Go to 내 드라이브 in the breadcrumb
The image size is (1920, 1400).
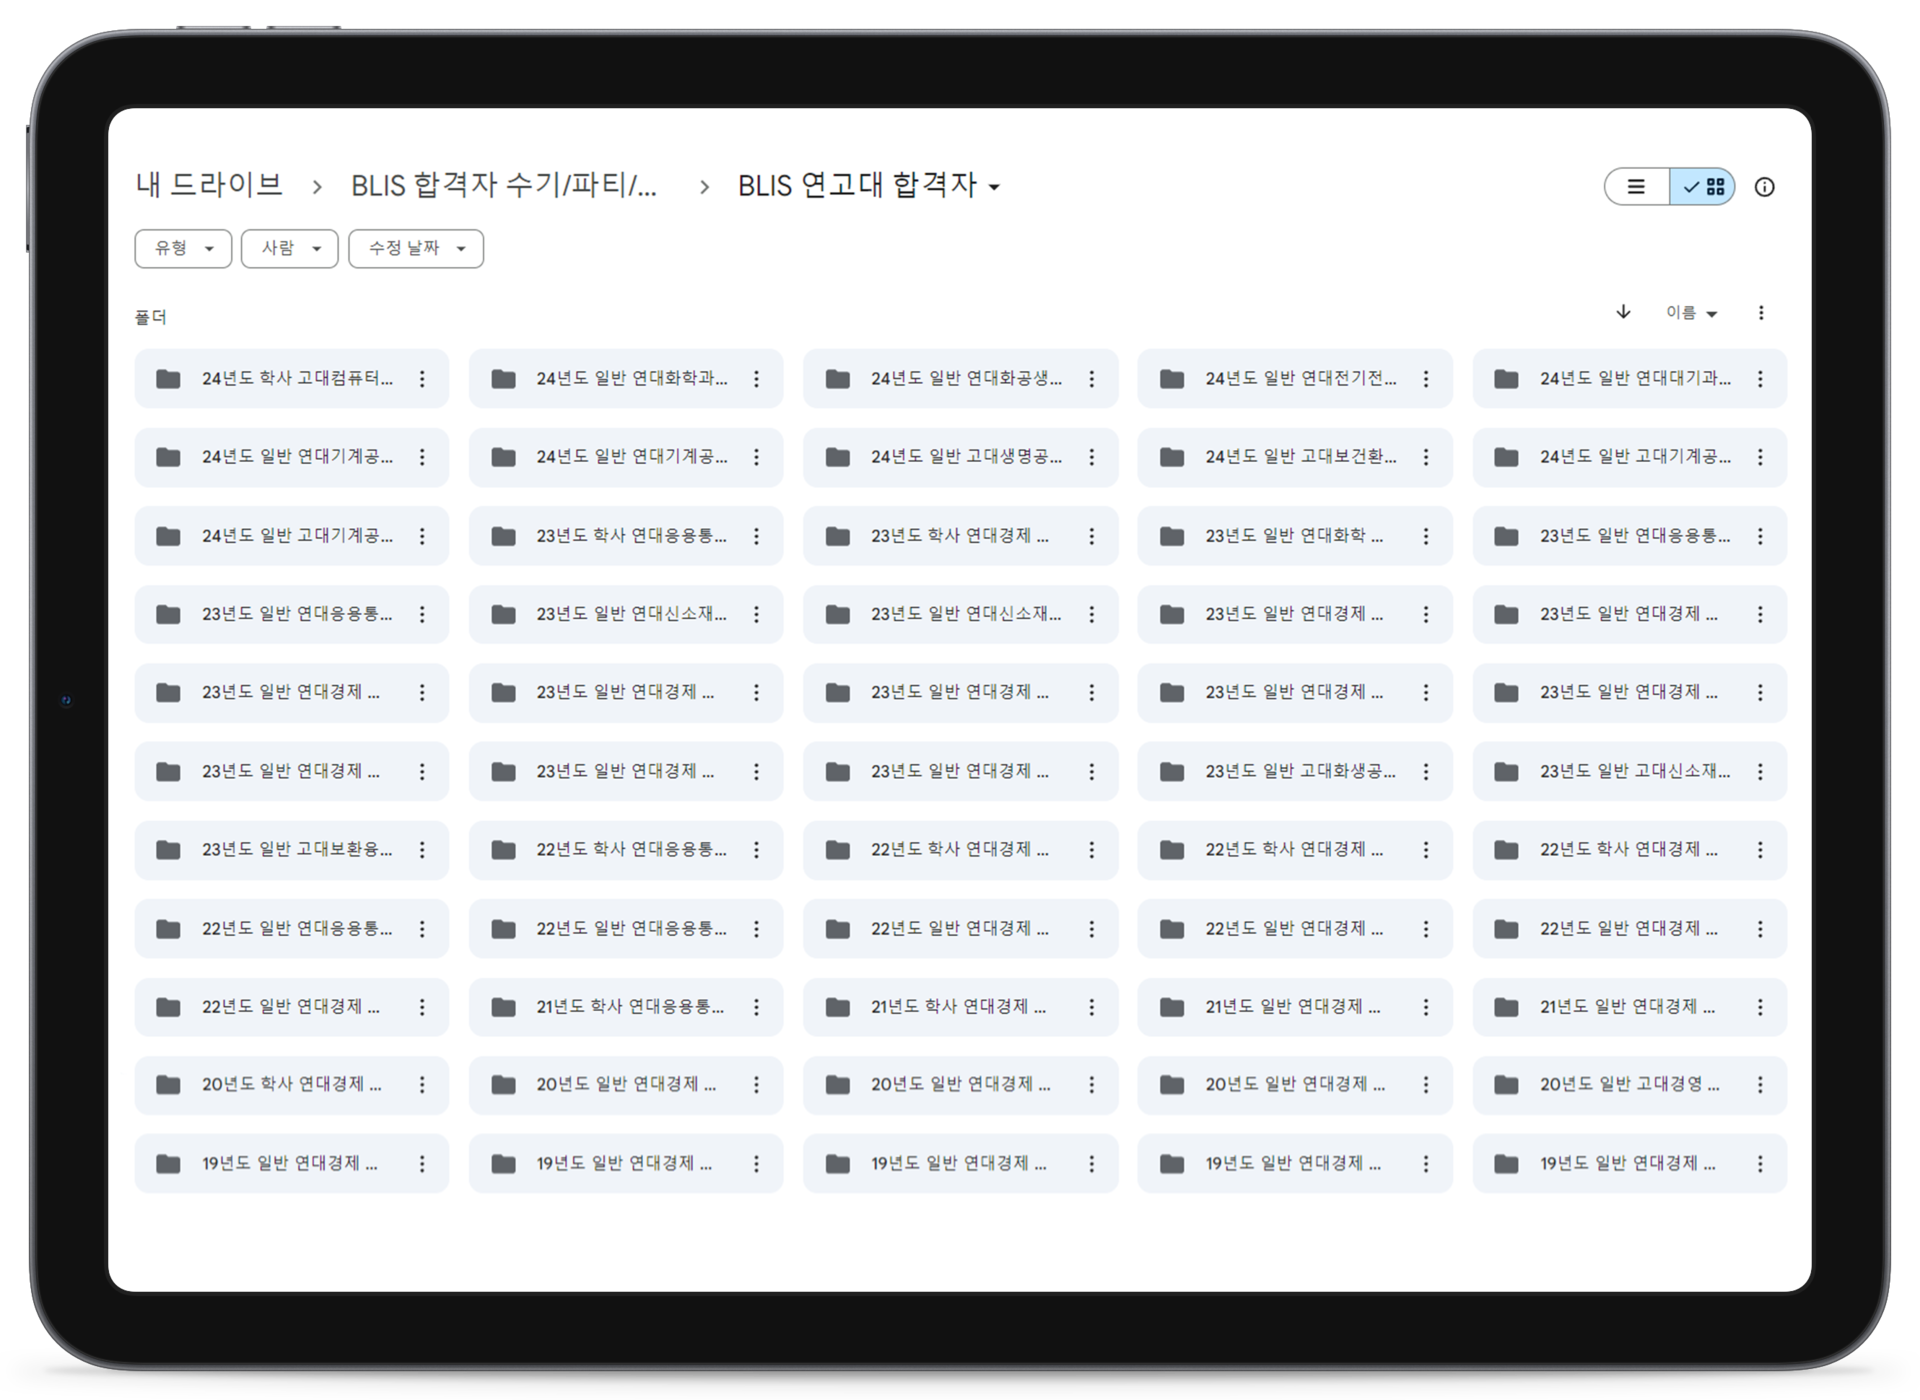point(209,185)
